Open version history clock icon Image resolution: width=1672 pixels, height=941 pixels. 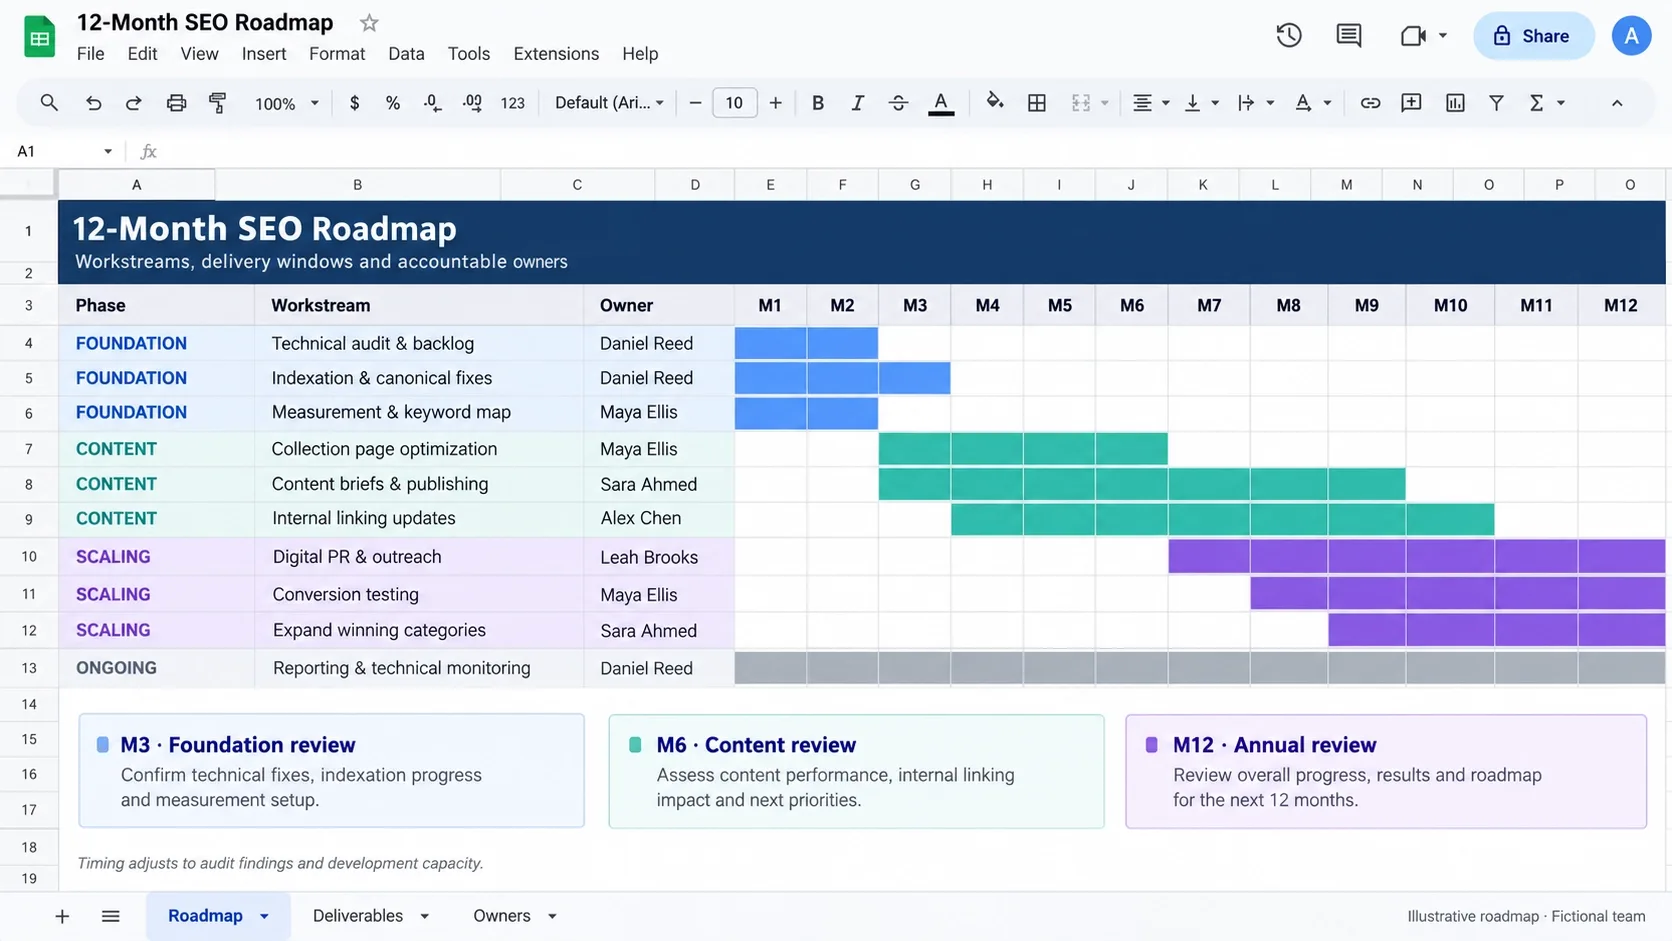1289,36
